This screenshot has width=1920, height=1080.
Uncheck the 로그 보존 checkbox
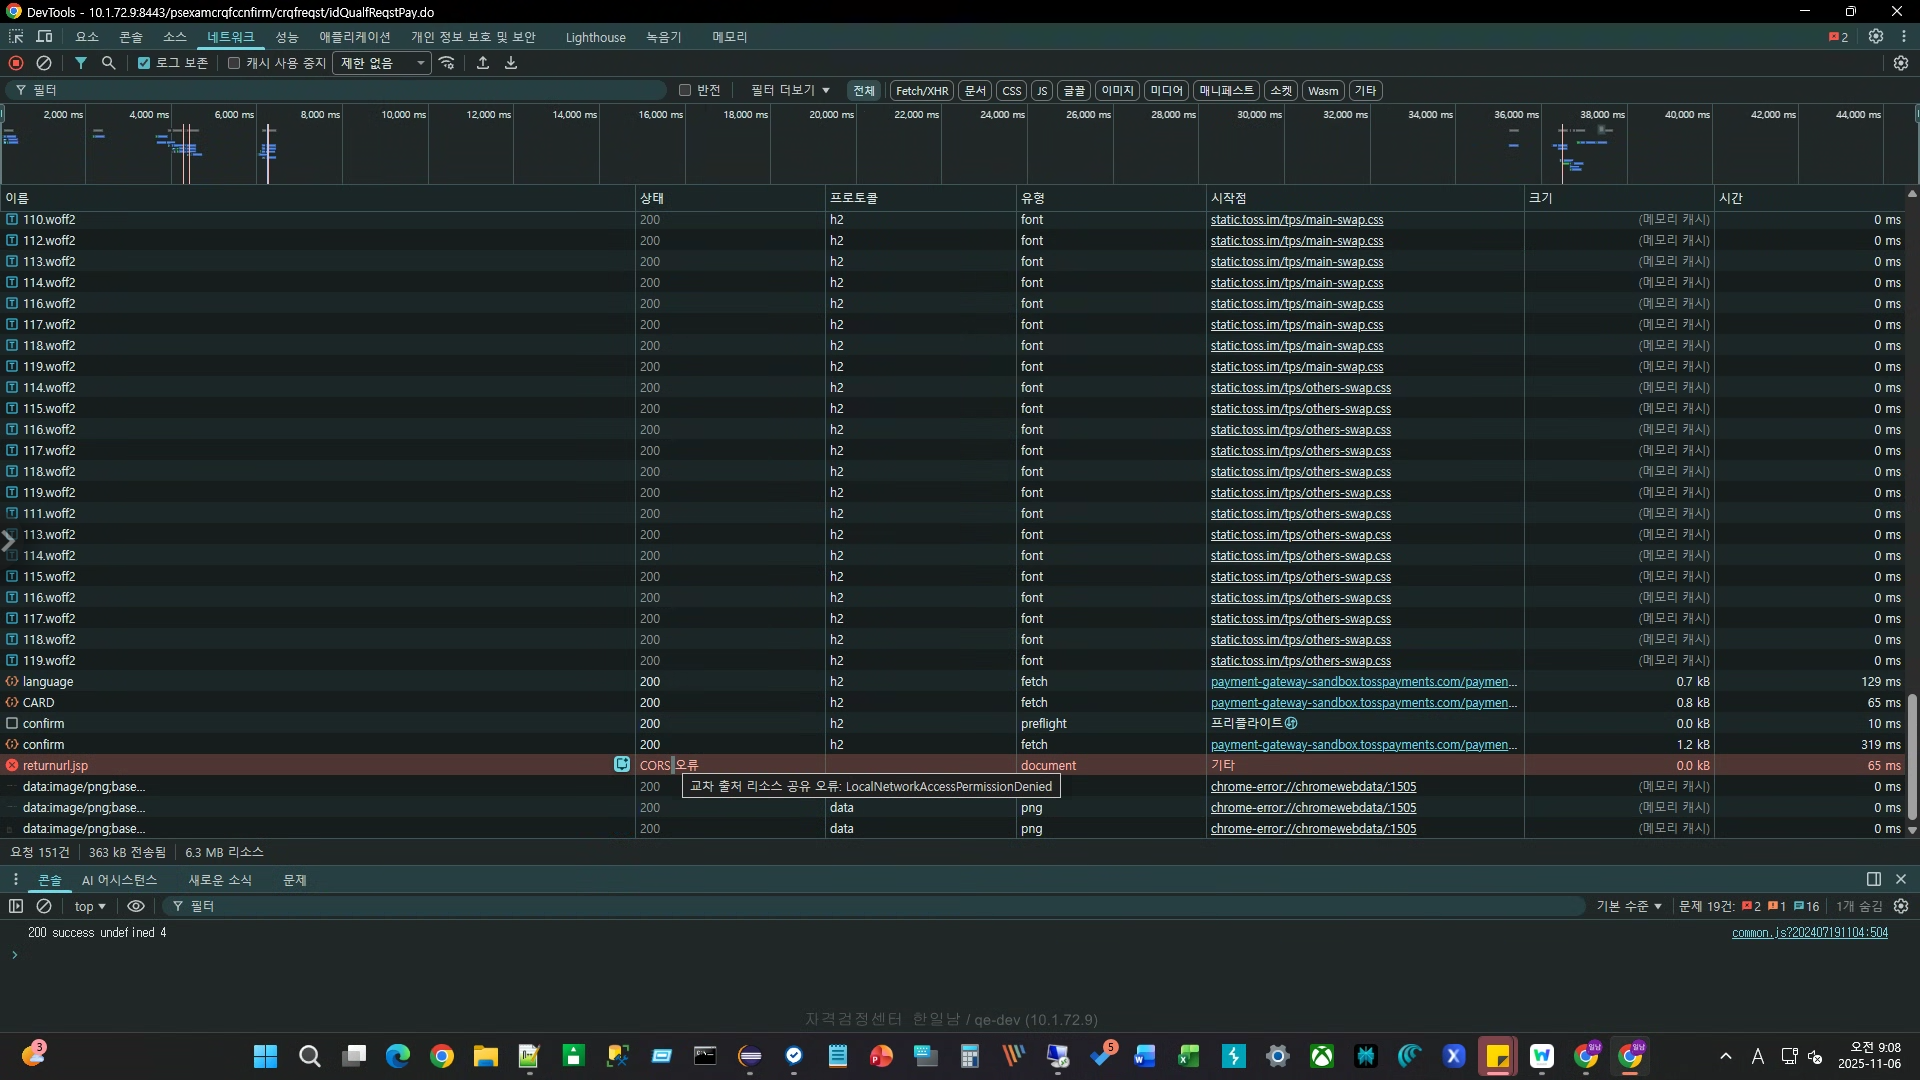click(144, 63)
